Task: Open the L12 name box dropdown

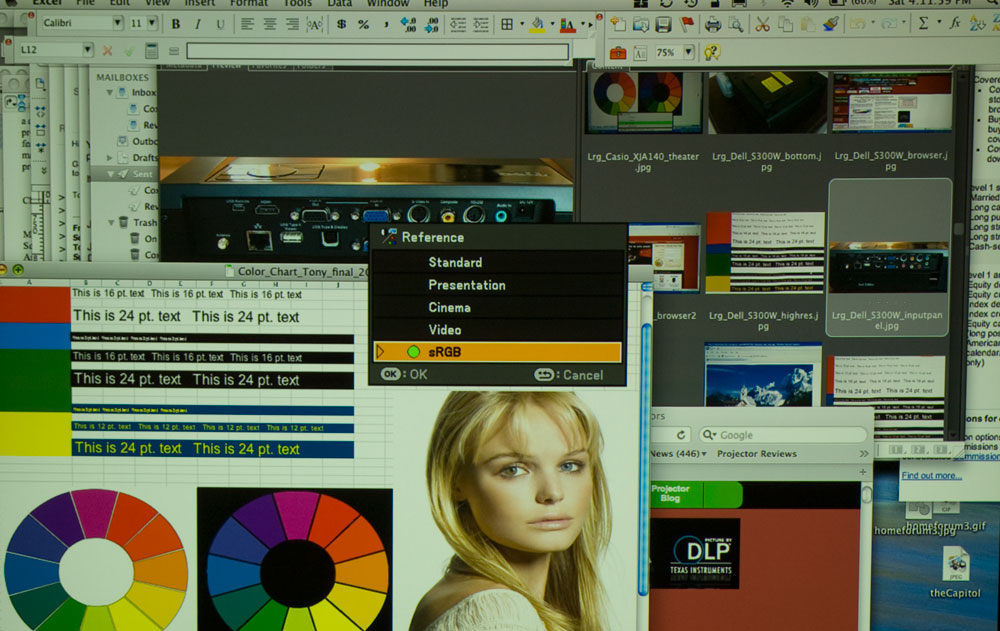Action: pos(87,49)
